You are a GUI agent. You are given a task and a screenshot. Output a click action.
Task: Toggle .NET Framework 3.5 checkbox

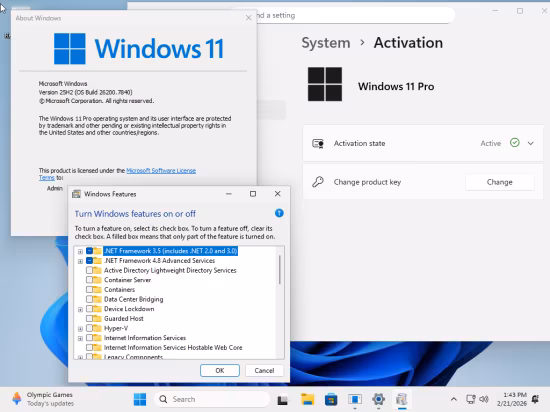[x=89, y=251]
